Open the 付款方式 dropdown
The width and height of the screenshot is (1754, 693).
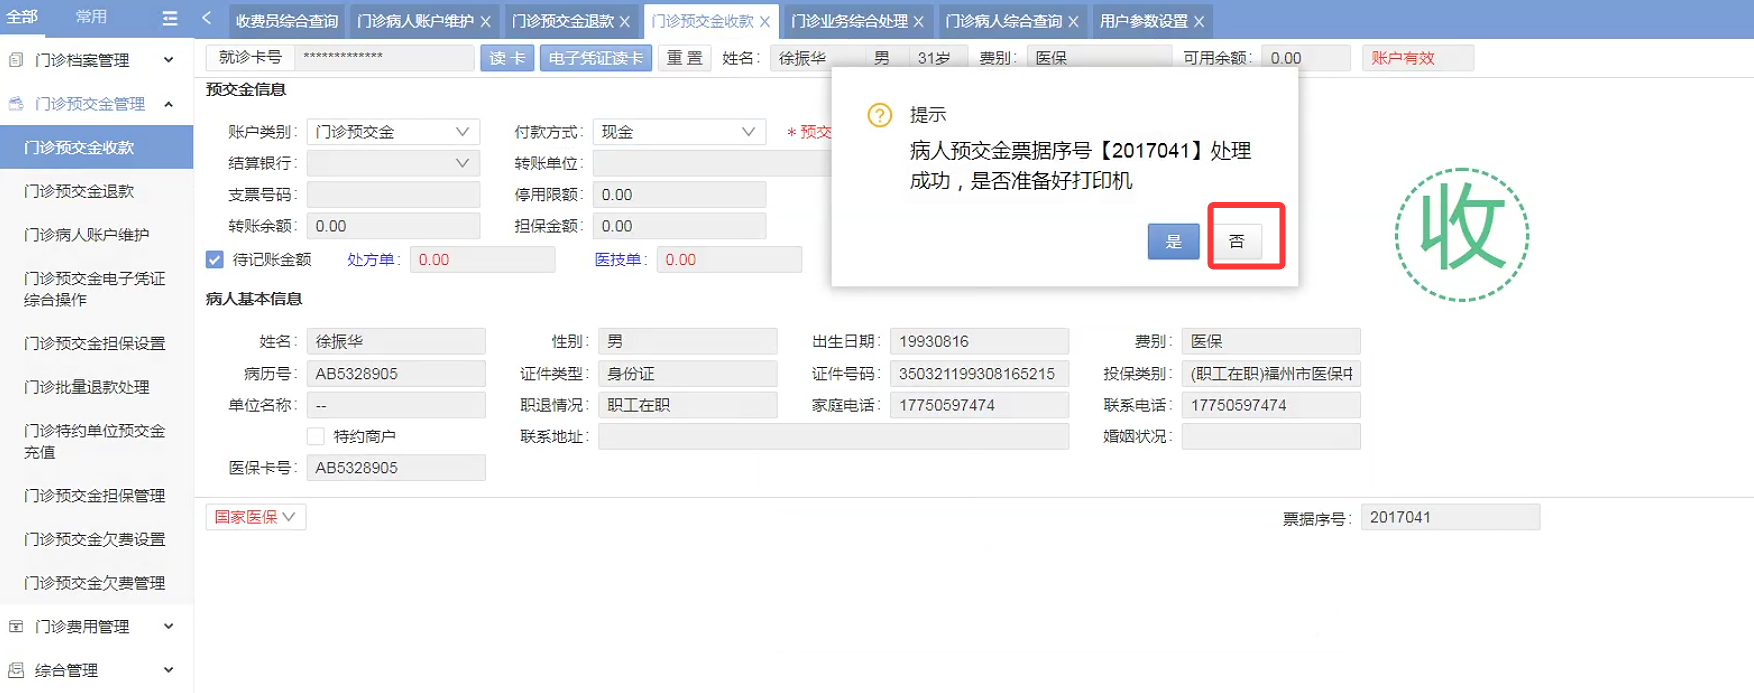[679, 132]
